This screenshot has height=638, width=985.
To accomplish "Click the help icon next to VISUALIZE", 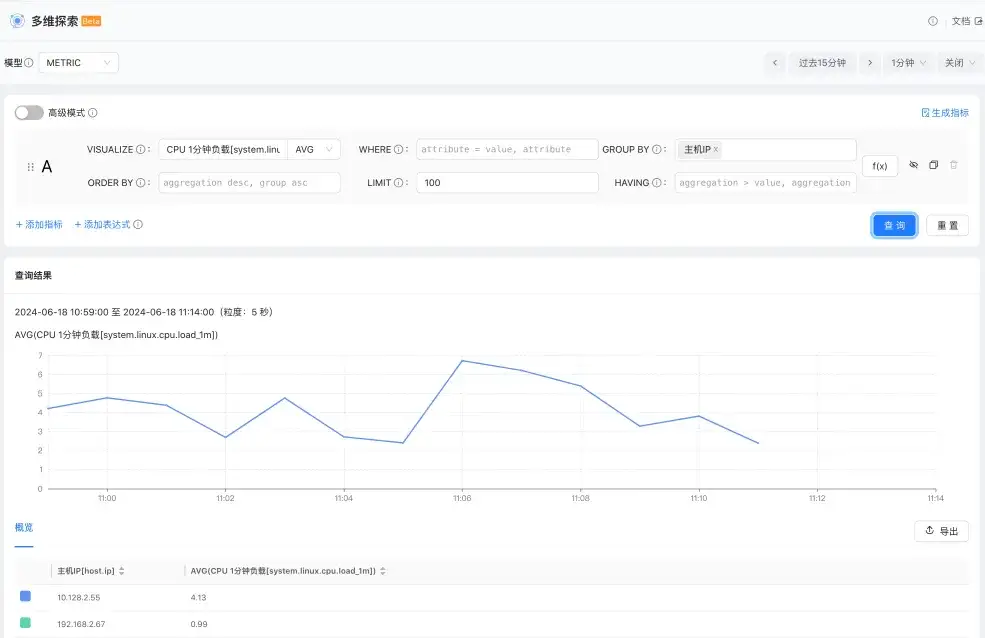I will 141,150.
